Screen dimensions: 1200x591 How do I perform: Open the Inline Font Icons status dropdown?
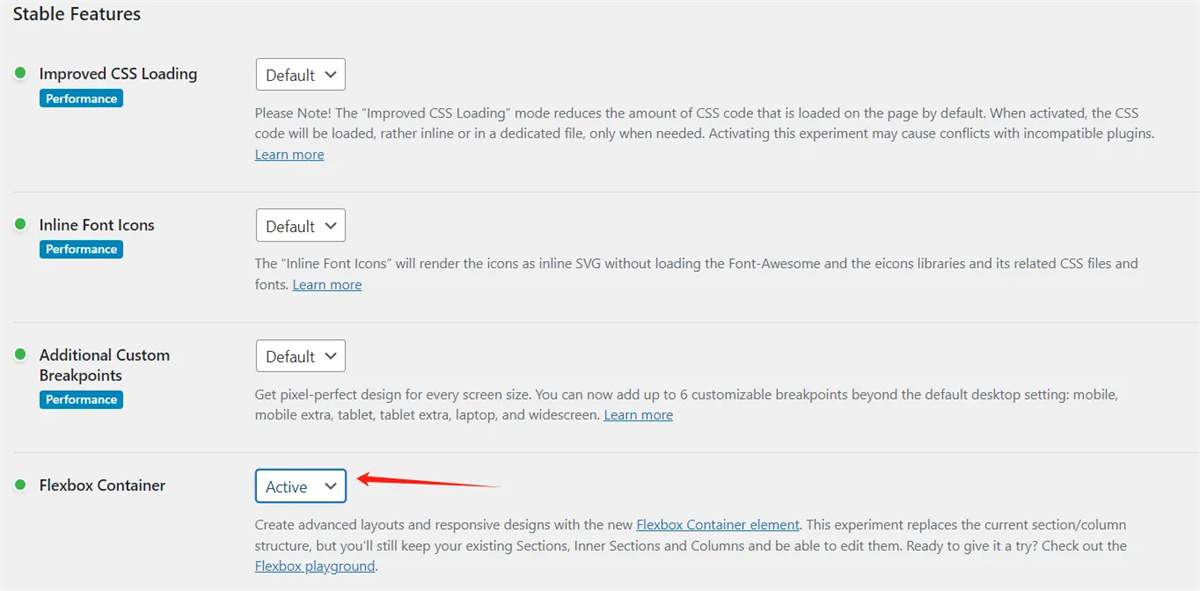click(301, 226)
